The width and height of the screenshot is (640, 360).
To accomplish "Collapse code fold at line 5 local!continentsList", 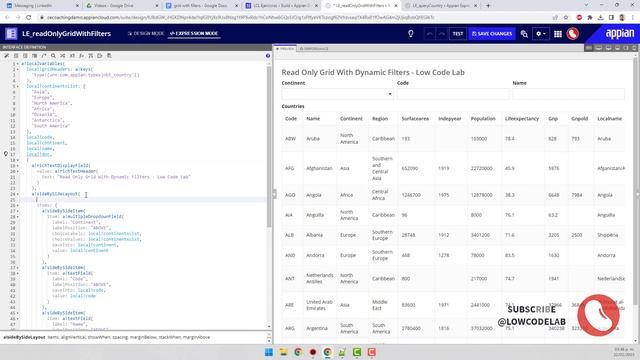I will [x=18, y=86].
